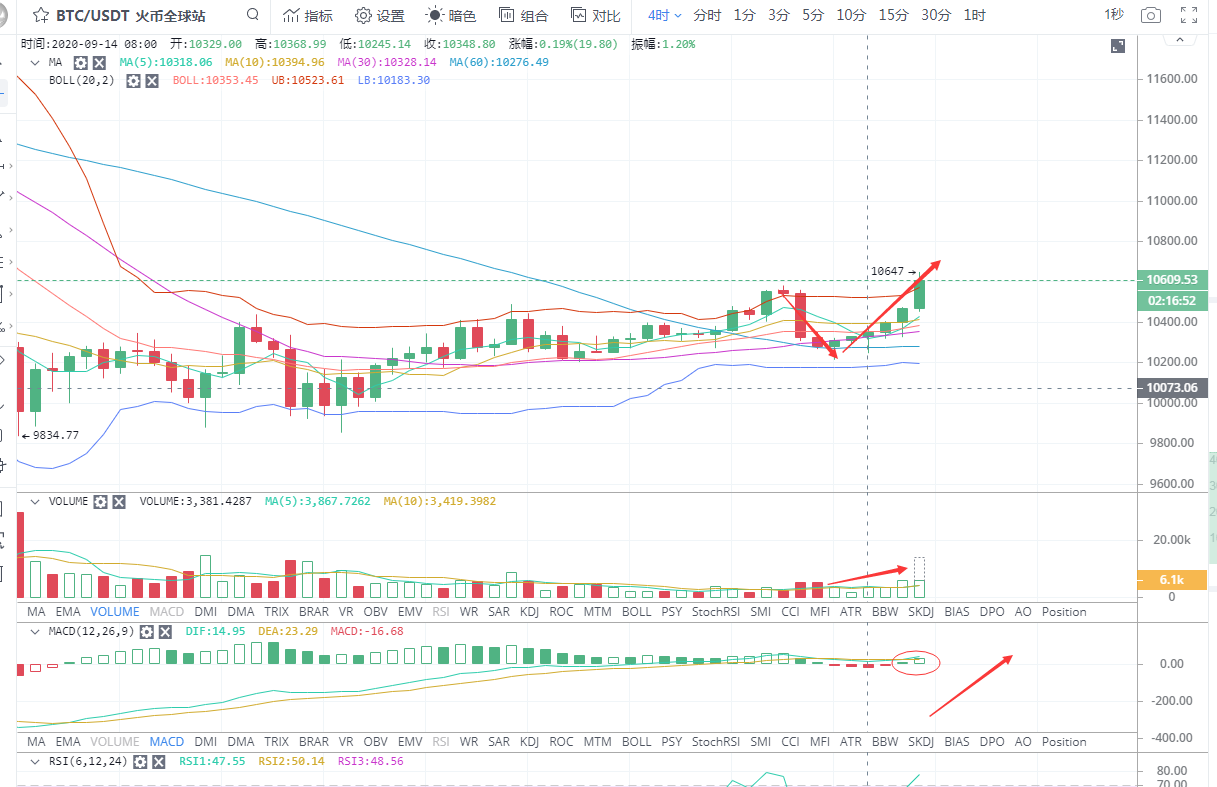
Task: Switch to 15分 timeframe
Action: click(x=893, y=15)
